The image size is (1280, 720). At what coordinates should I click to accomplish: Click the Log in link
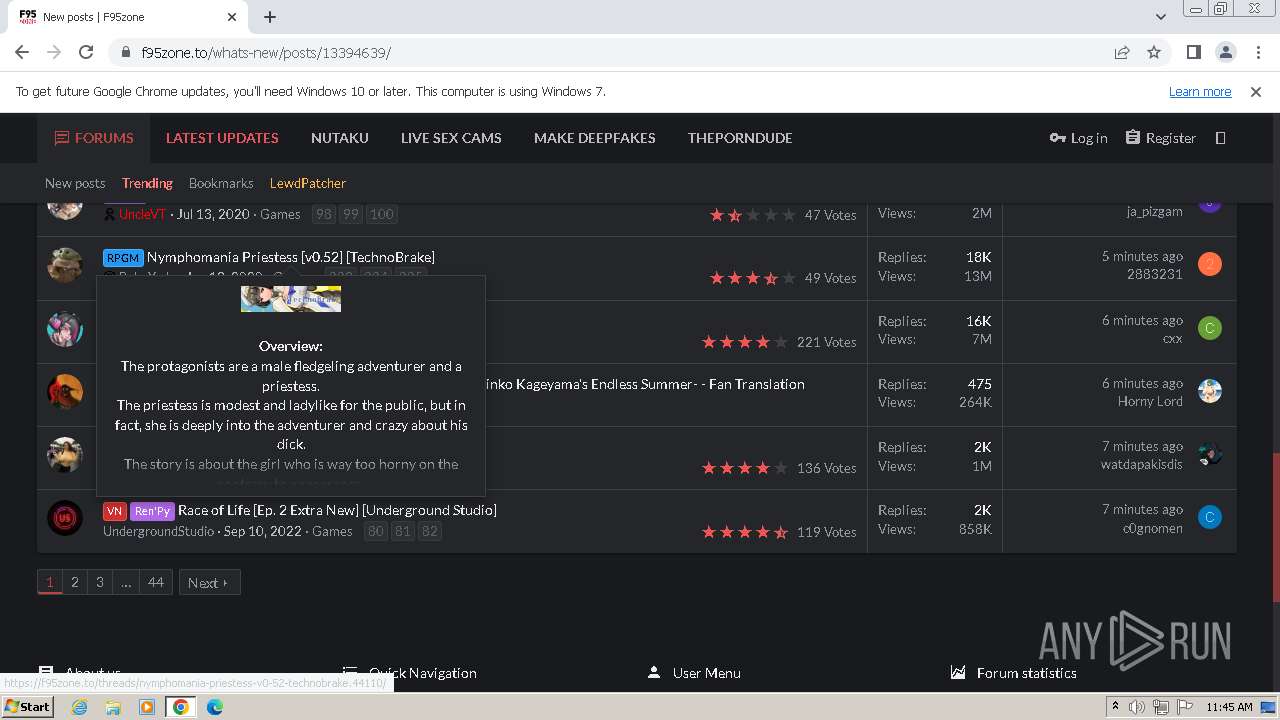click(1078, 138)
